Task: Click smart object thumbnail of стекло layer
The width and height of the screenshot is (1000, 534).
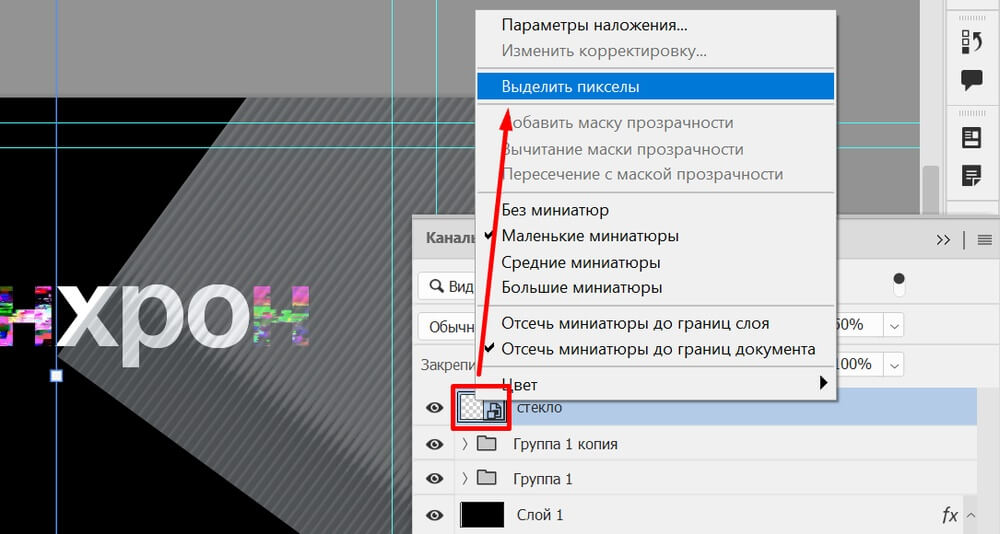Action: 482,407
